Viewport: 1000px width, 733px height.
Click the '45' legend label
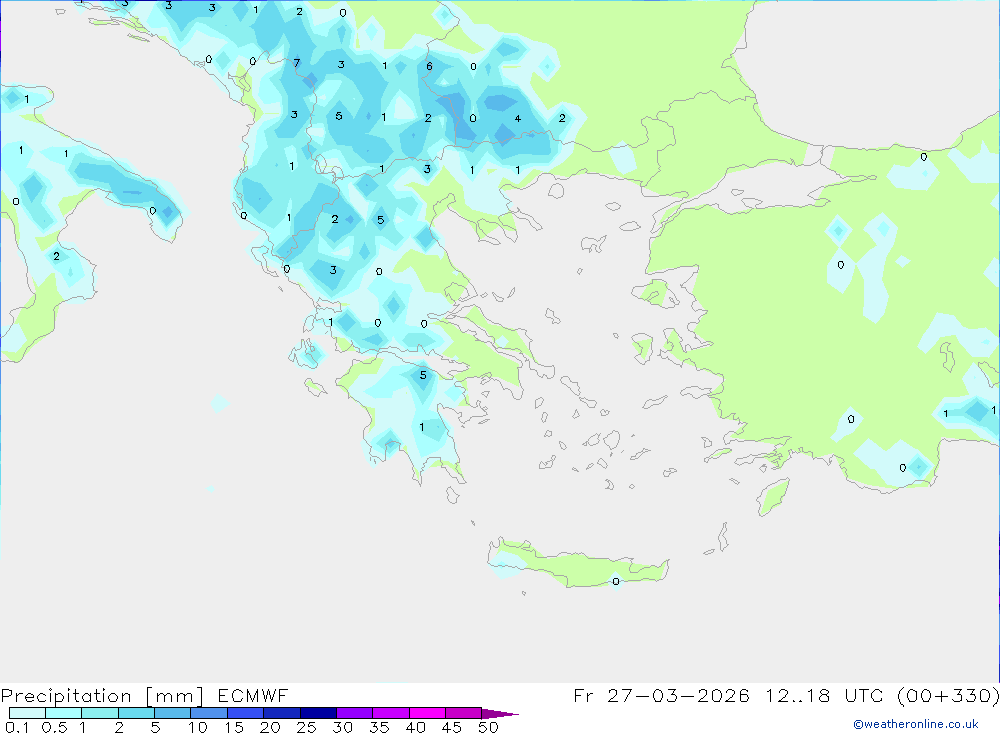tap(452, 727)
